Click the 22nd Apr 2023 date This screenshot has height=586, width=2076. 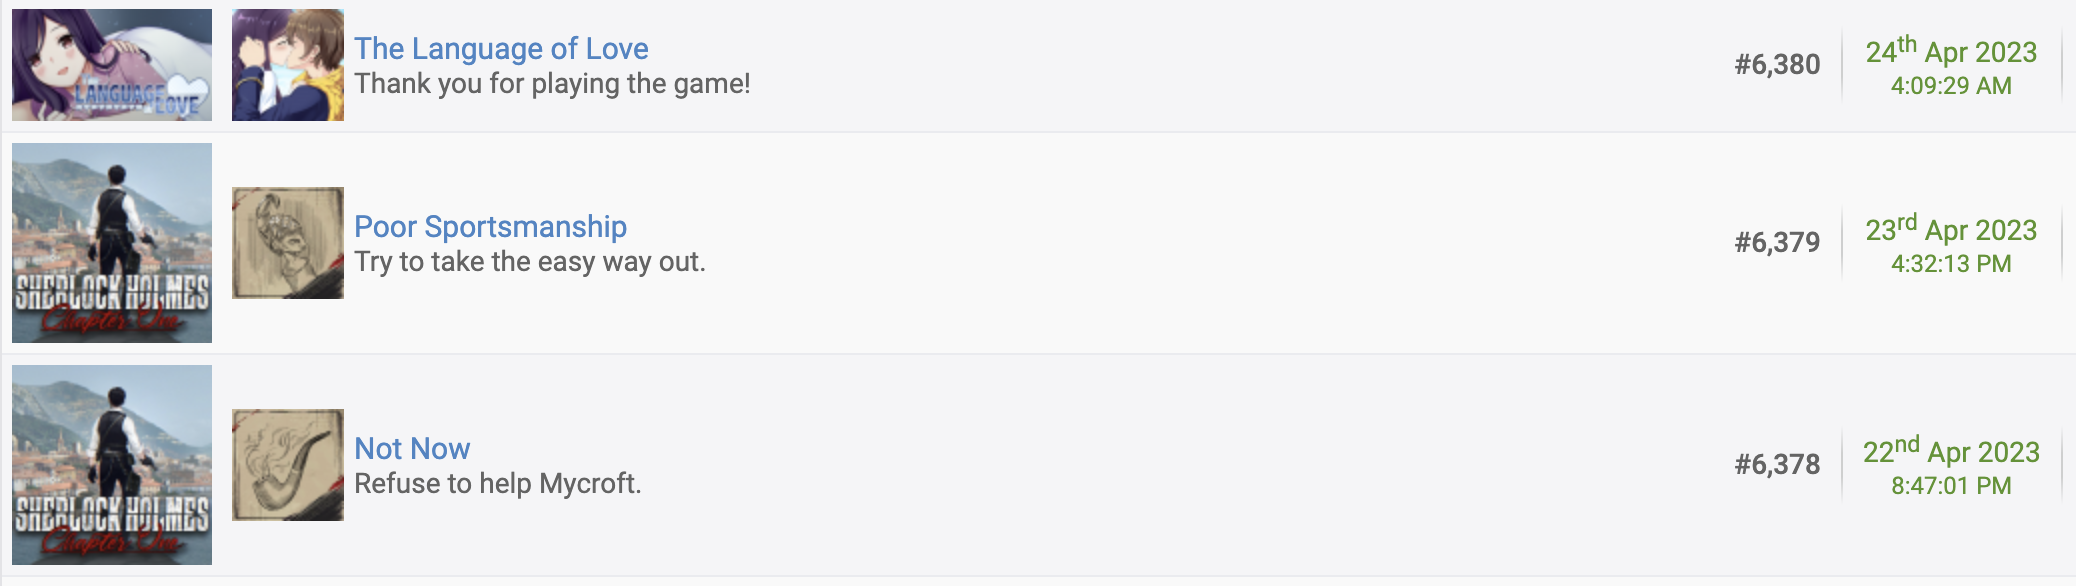[1951, 449]
